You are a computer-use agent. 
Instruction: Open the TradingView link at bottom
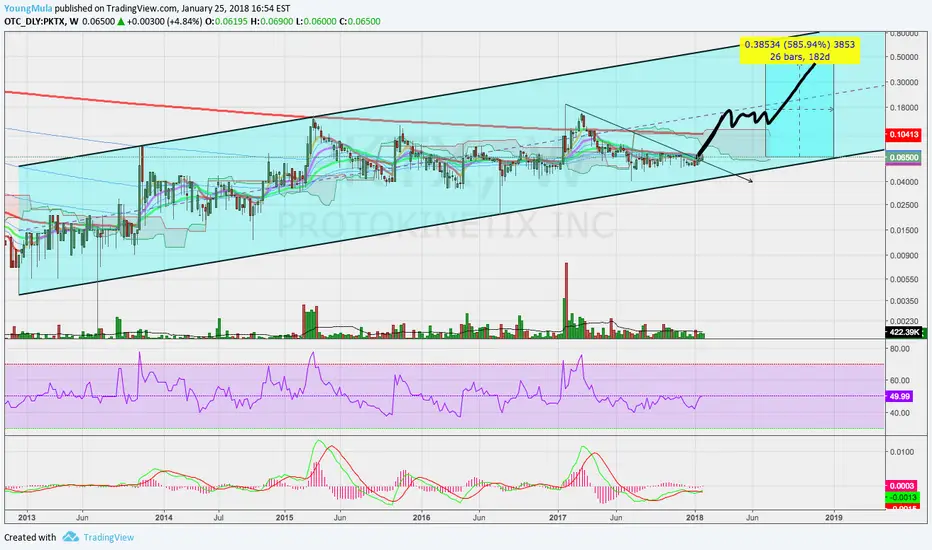pos(109,538)
